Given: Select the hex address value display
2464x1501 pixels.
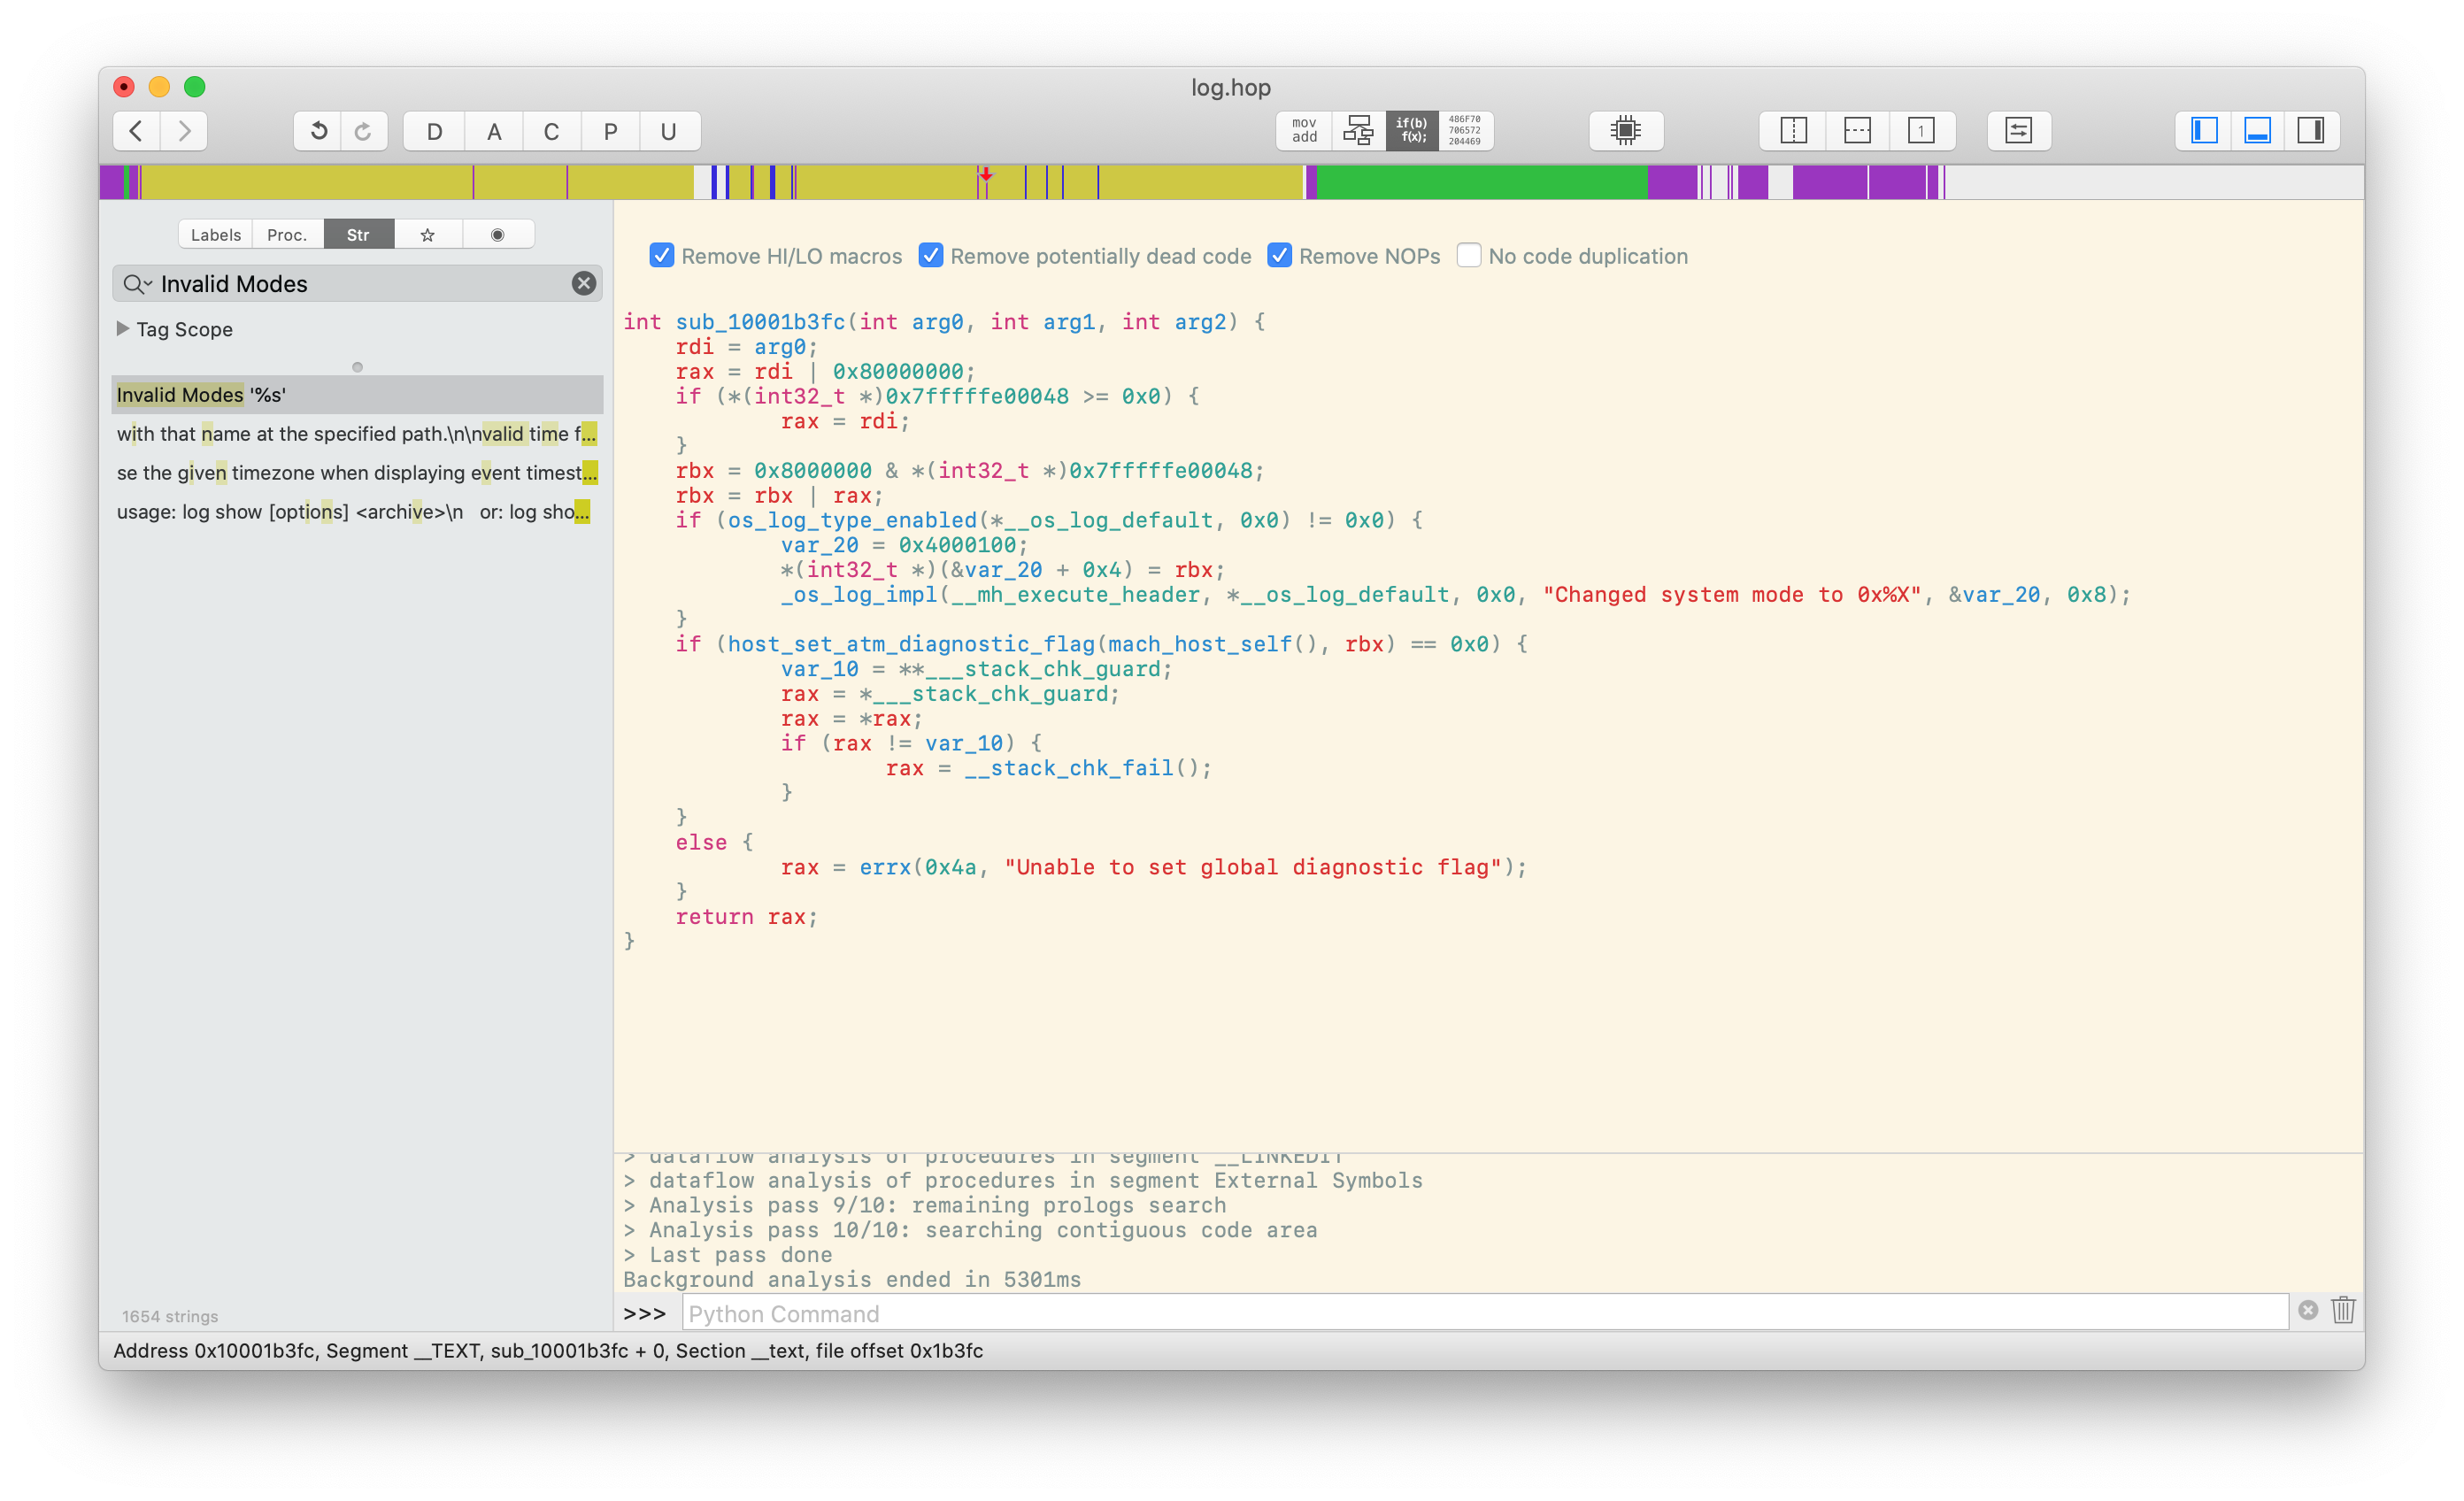Looking at the screenshot, I should click(1467, 128).
